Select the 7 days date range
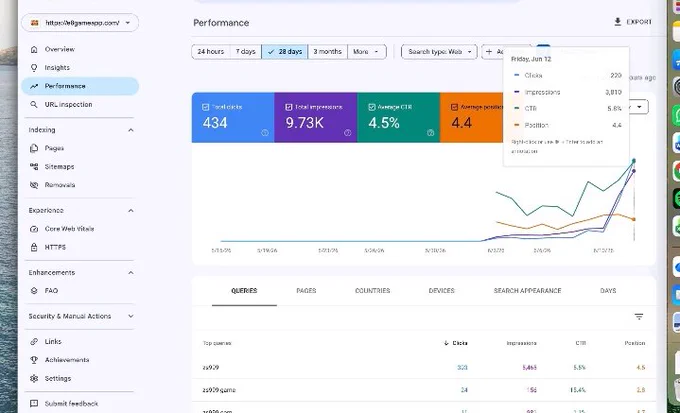Viewport: 680px width, 413px height. pyautogui.click(x=246, y=52)
